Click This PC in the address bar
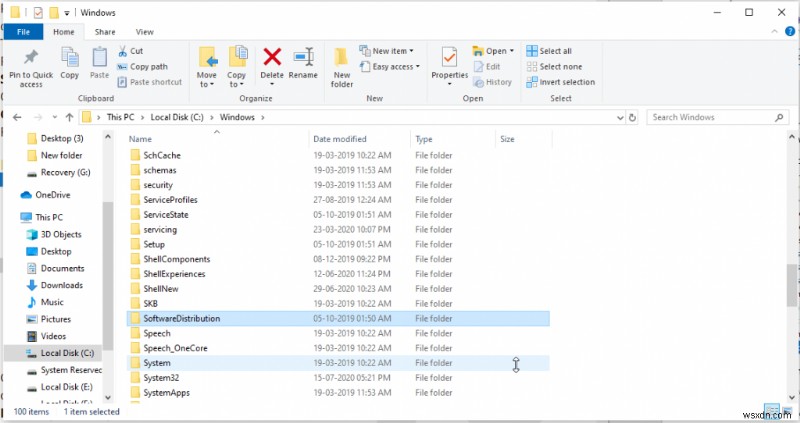This screenshot has height=423, width=800. coord(120,117)
